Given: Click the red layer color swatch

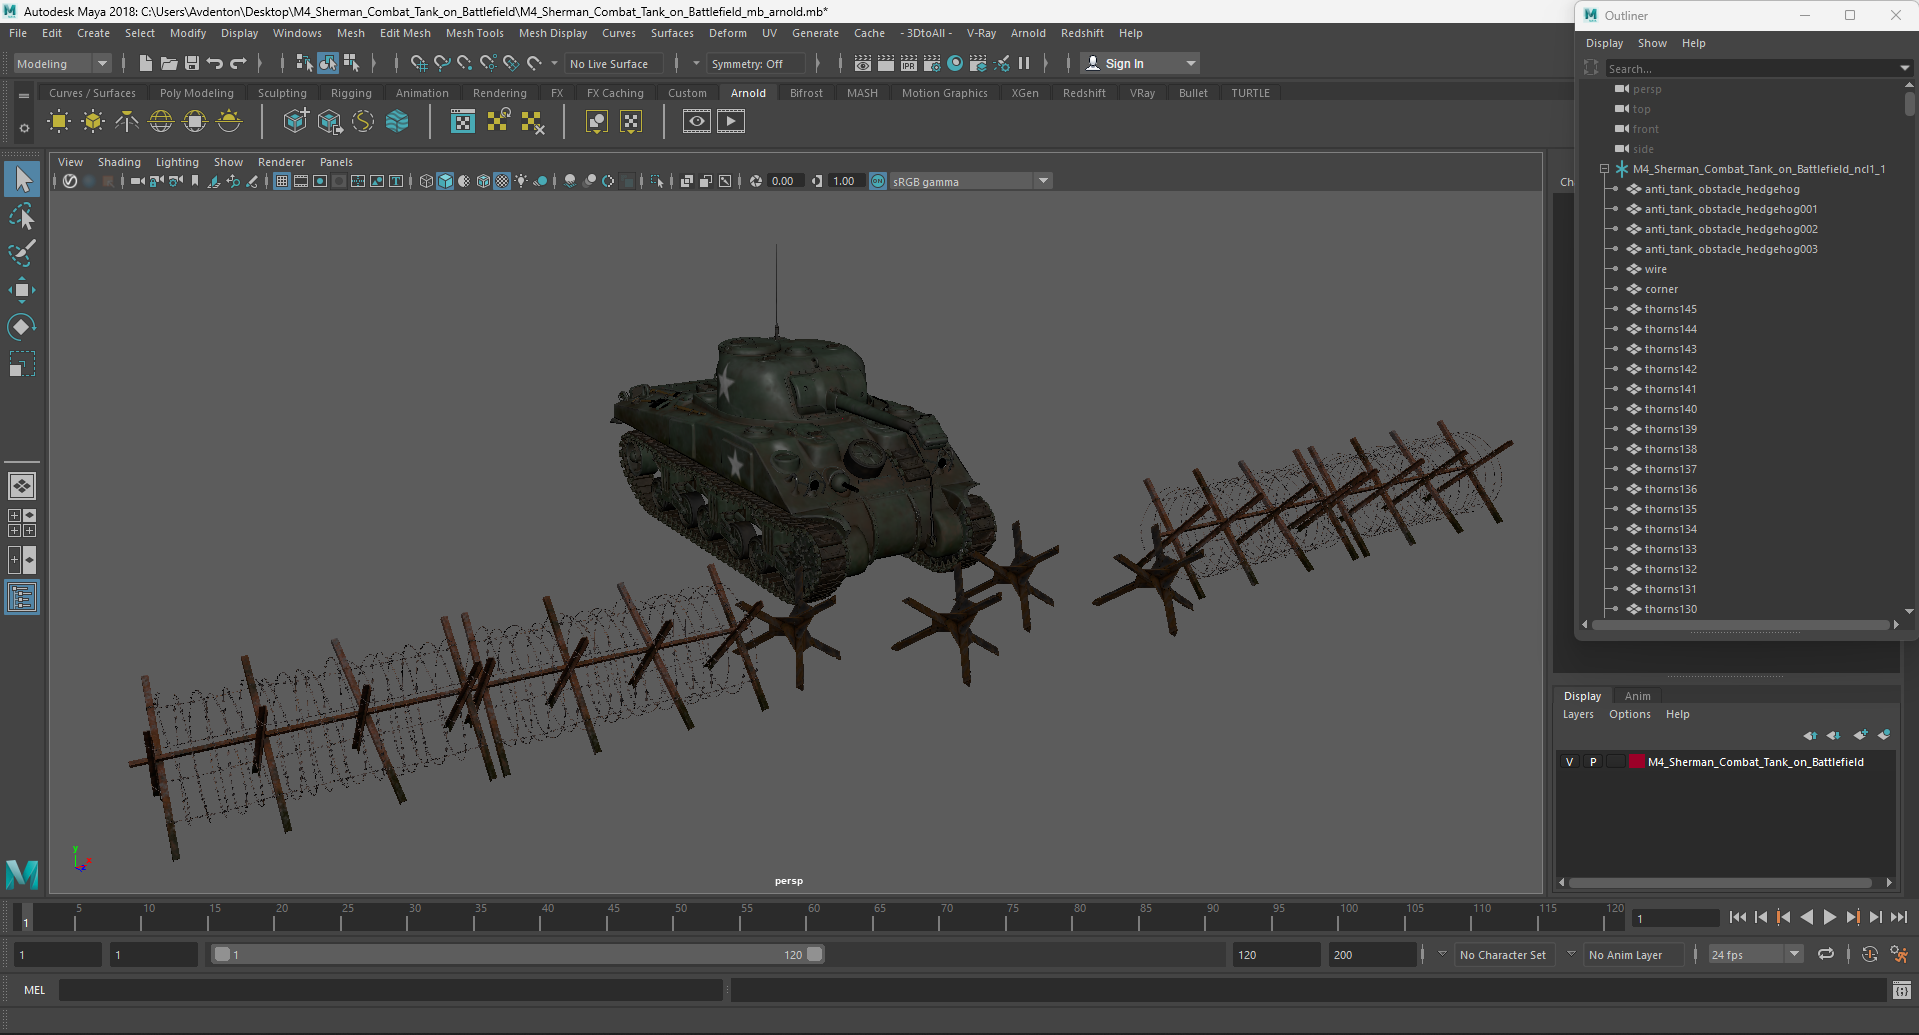Looking at the screenshot, I should 1637,762.
